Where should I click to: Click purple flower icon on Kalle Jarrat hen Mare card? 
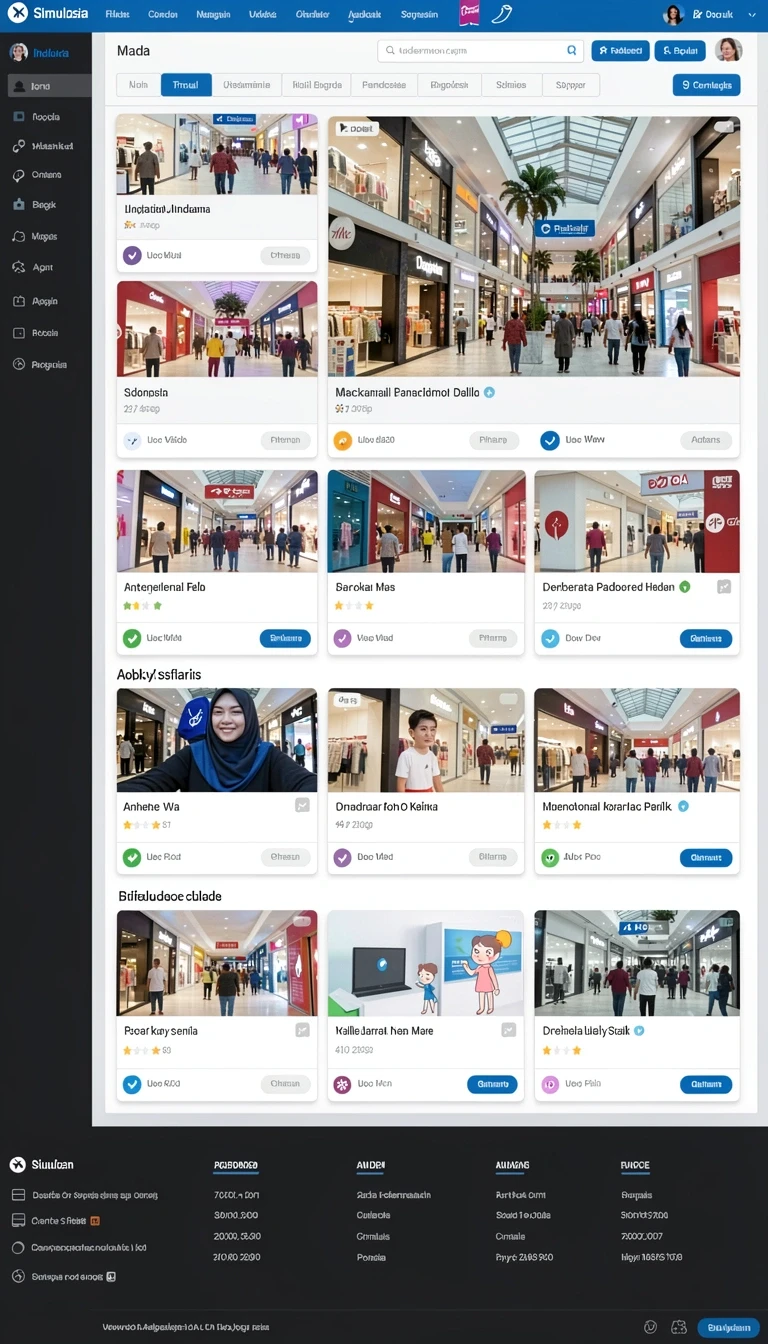(342, 1084)
